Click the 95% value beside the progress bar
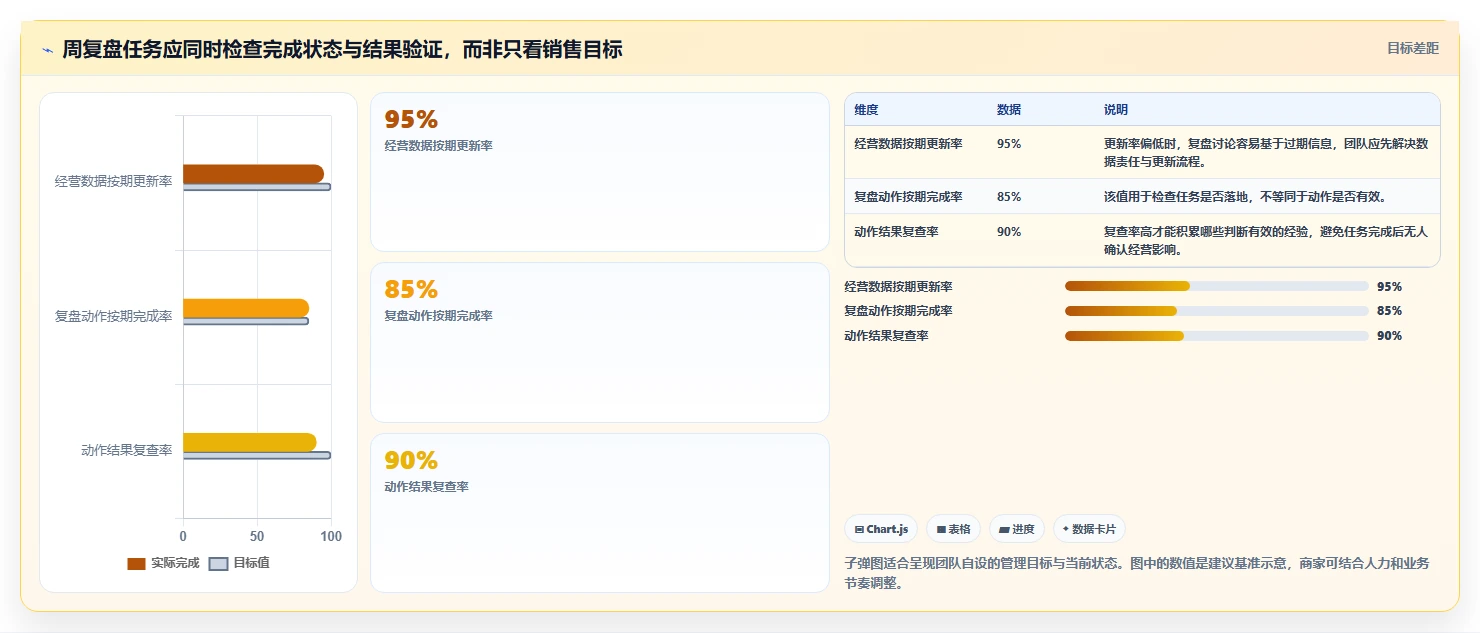Screen dimensions: 1480x633 click(1389, 286)
